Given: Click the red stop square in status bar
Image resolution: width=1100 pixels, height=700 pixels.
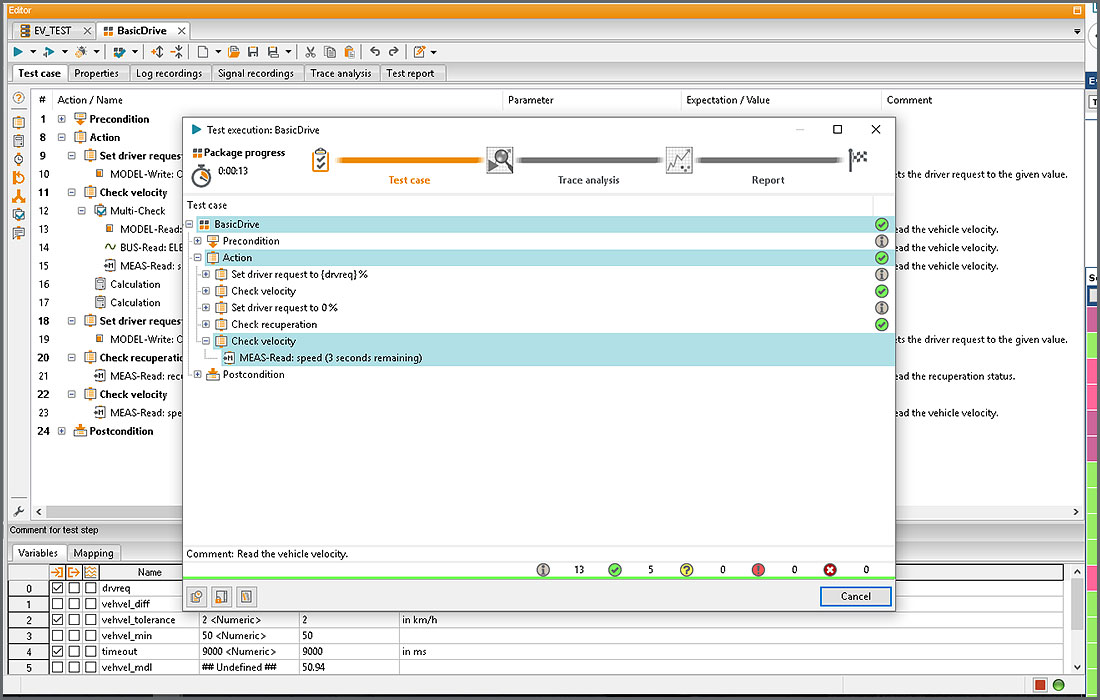Looking at the screenshot, I should [x=1040, y=685].
